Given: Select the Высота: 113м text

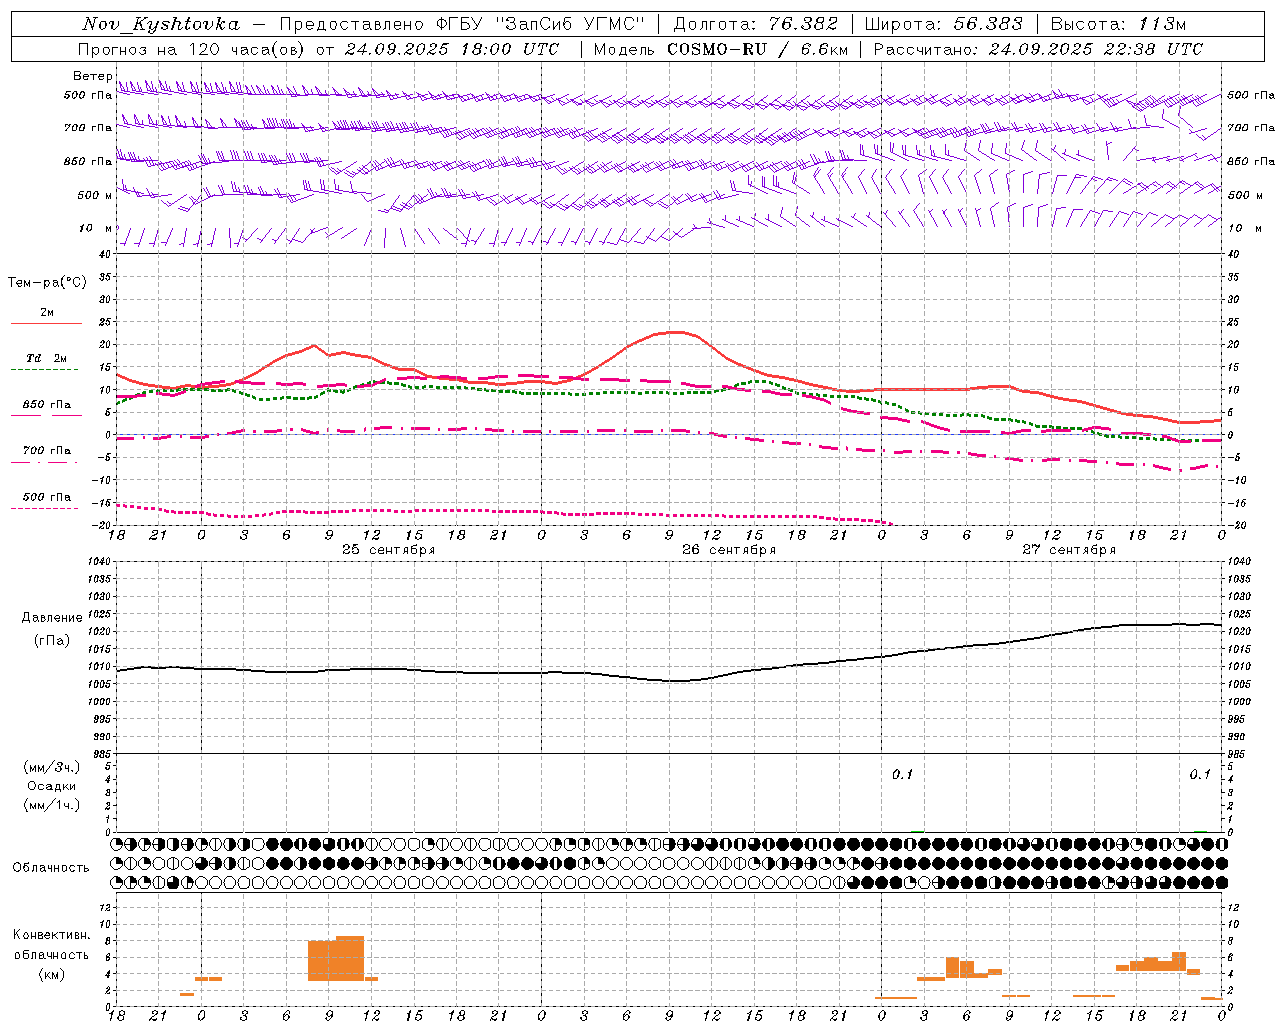Looking at the screenshot, I should tap(1118, 24).
